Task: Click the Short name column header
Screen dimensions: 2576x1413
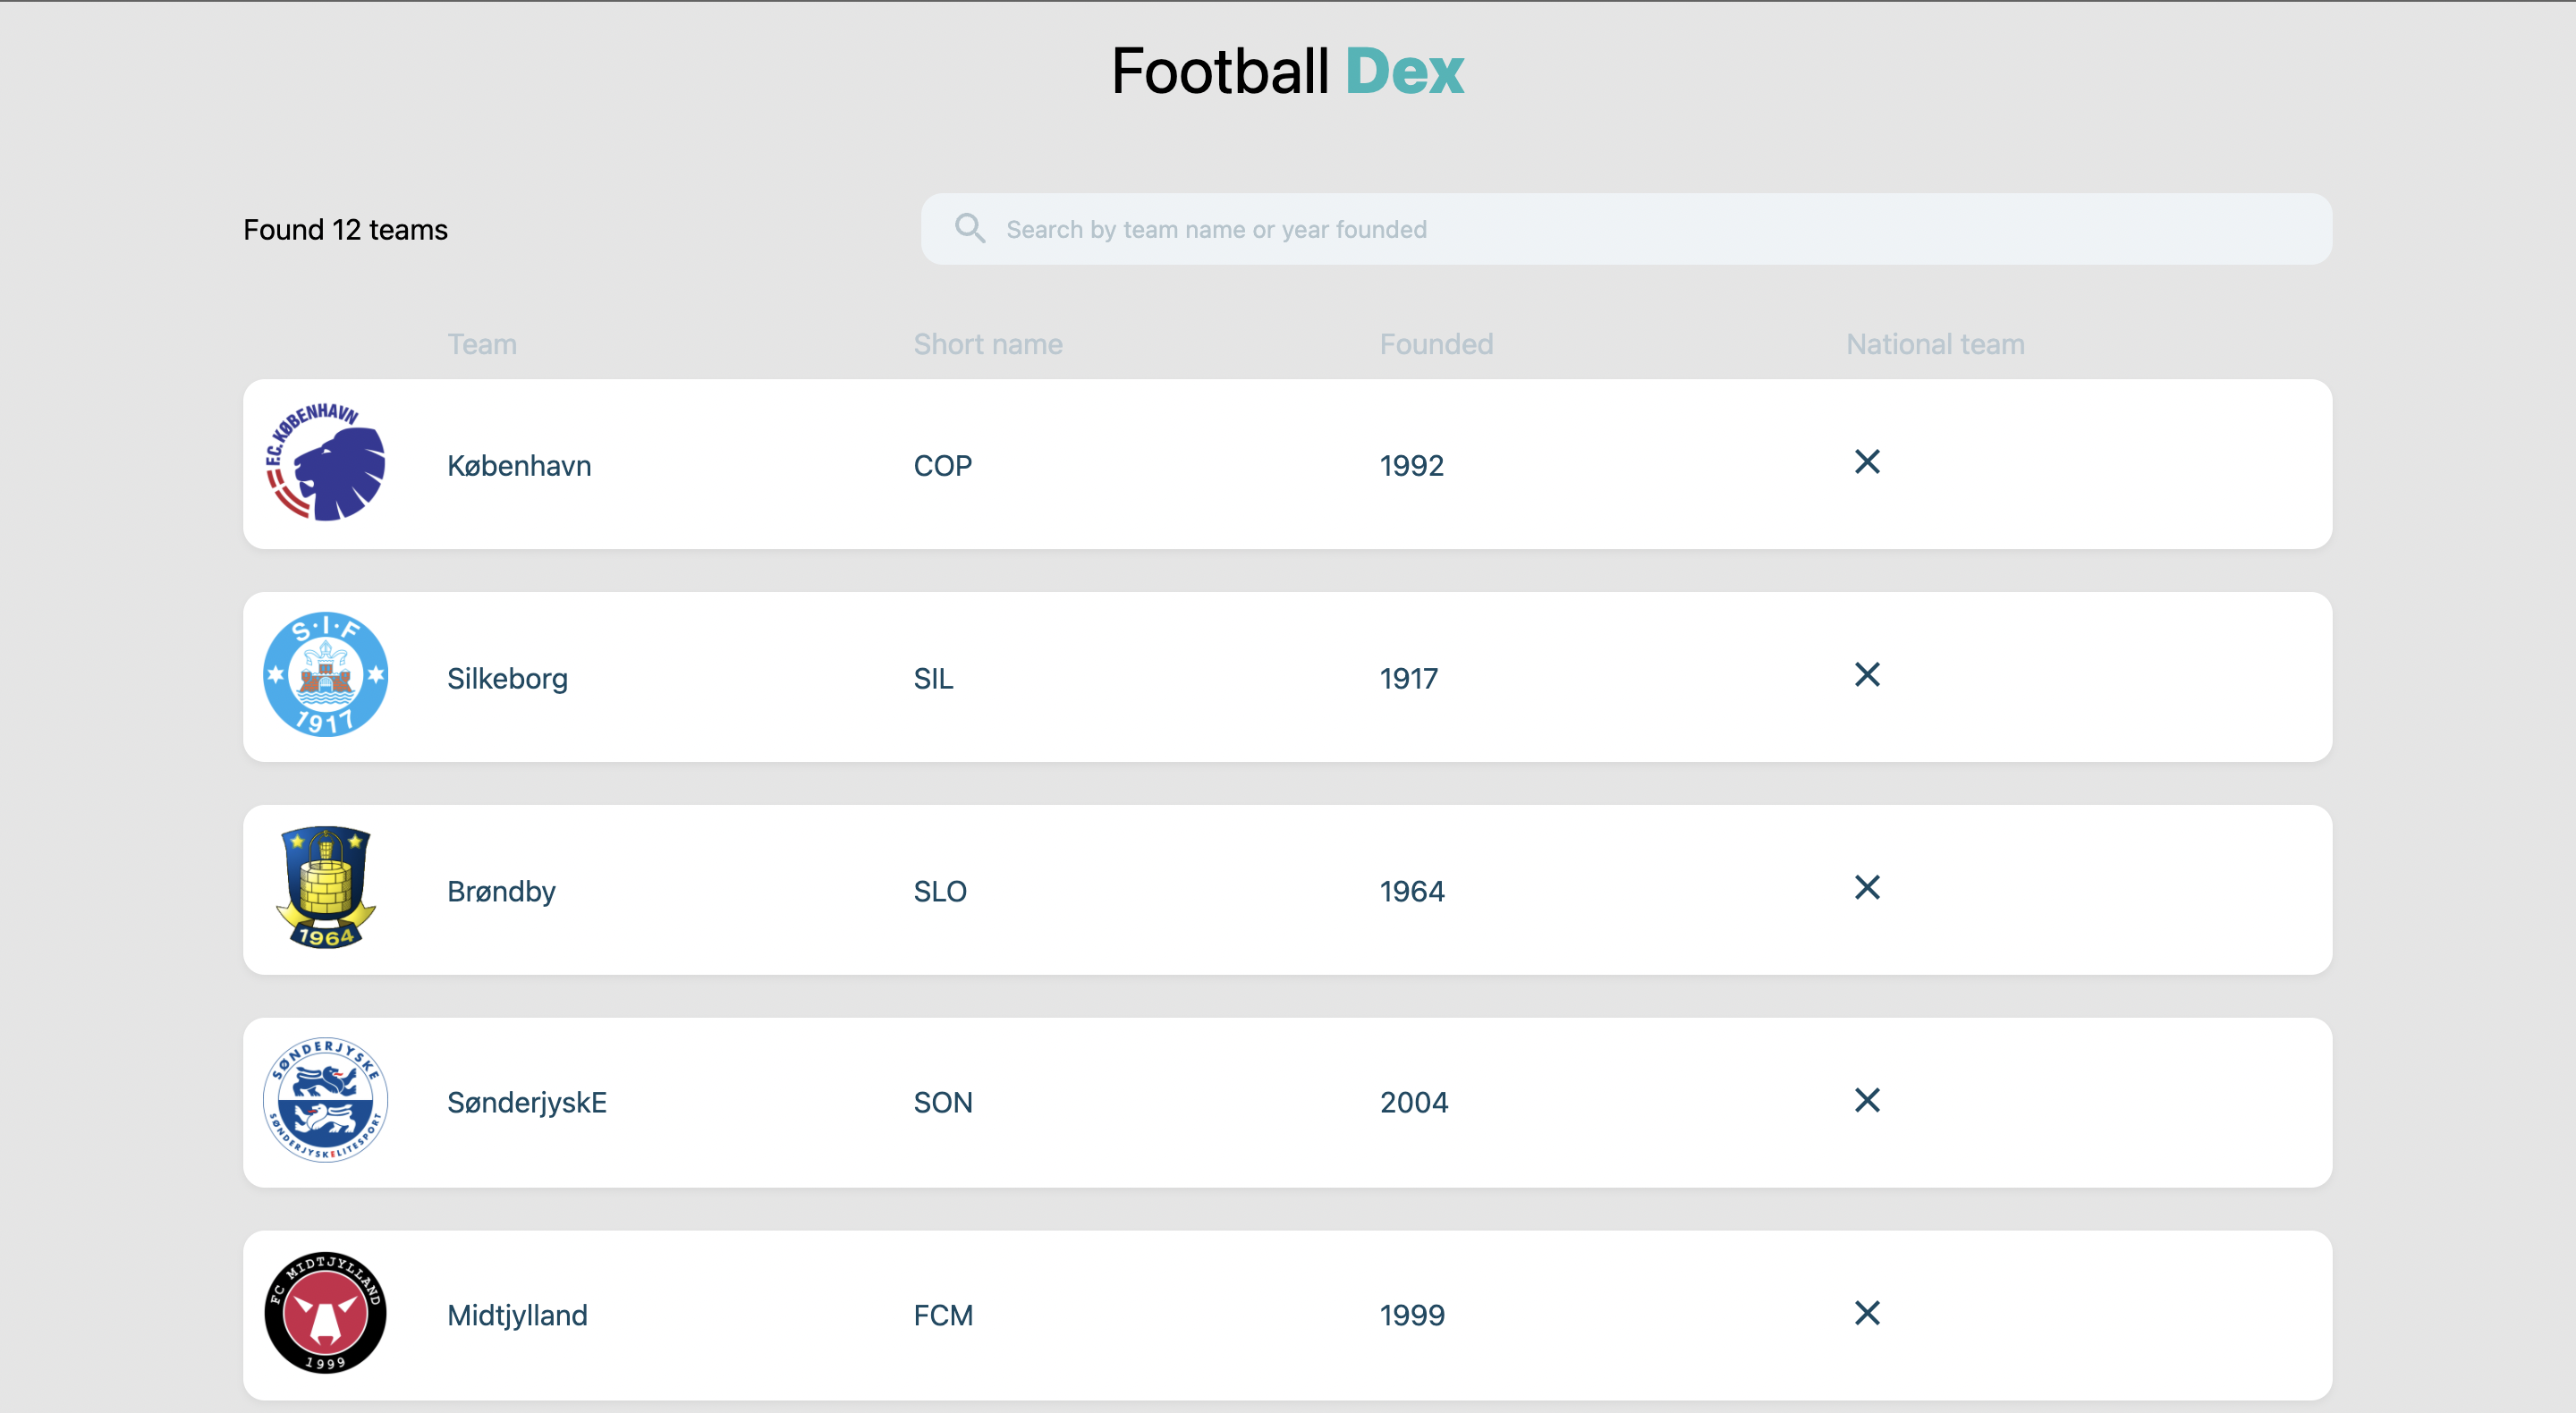Action: coord(987,344)
